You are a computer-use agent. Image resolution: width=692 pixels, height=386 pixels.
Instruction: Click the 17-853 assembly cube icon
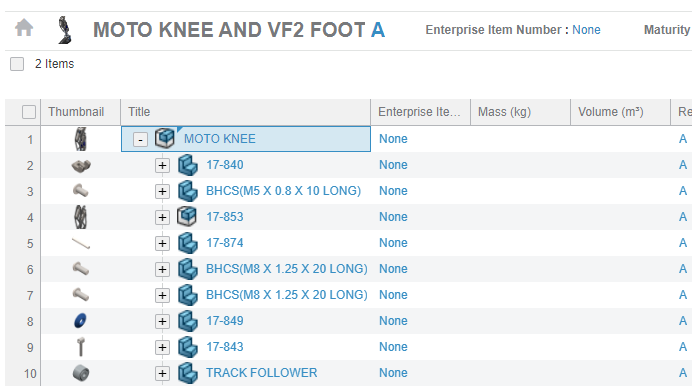[x=187, y=217]
